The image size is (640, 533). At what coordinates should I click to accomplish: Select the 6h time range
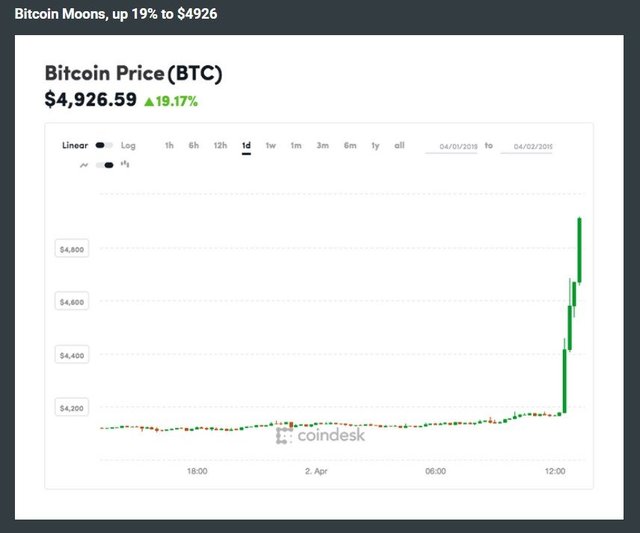194,146
